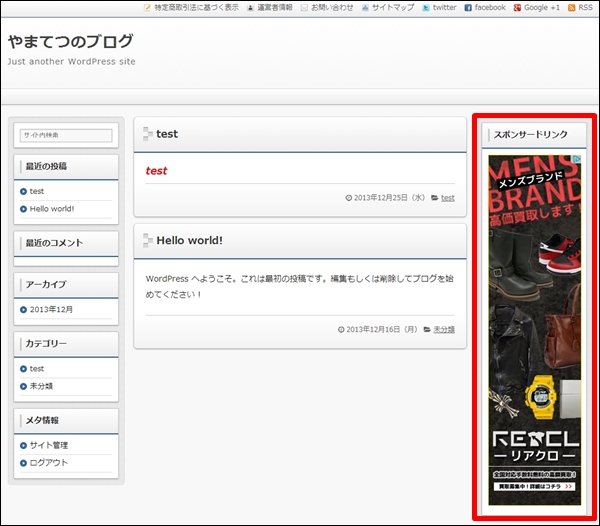The image size is (600, 526).
Task: Open the test post in 最近の投稿
Action: coord(37,191)
